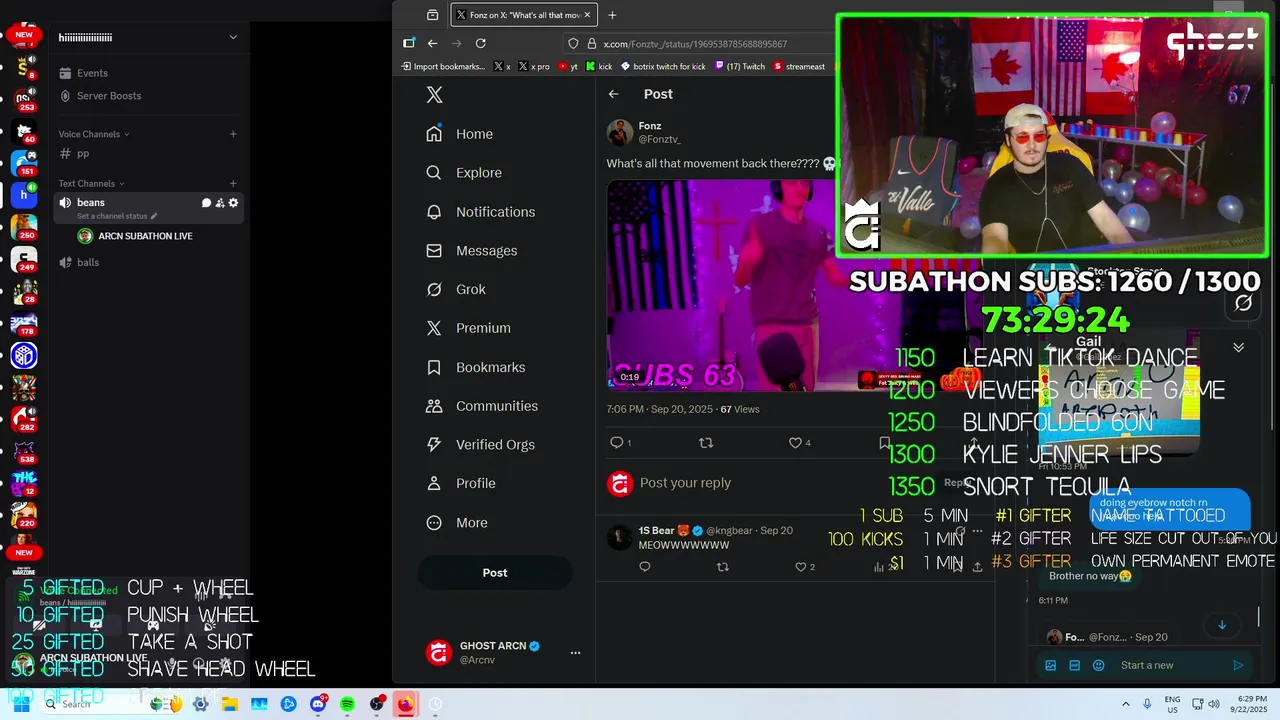
Task: Create channel in Text Channels category
Action: pos(233,183)
